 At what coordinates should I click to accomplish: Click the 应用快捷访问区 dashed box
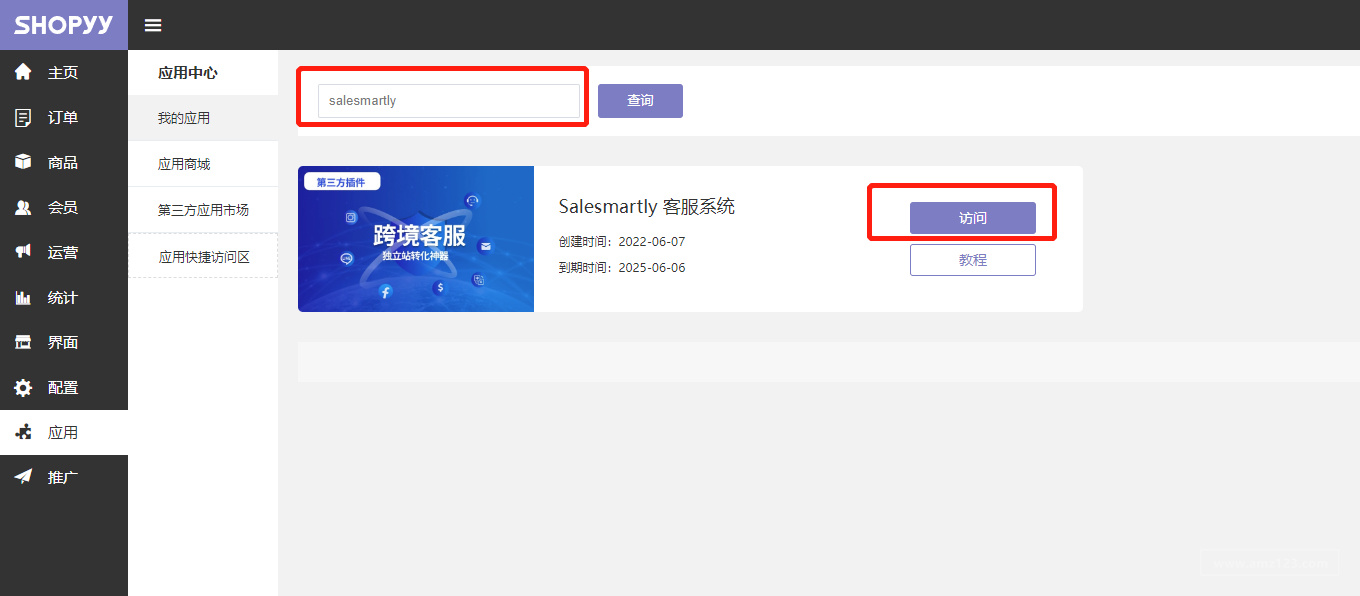203,256
